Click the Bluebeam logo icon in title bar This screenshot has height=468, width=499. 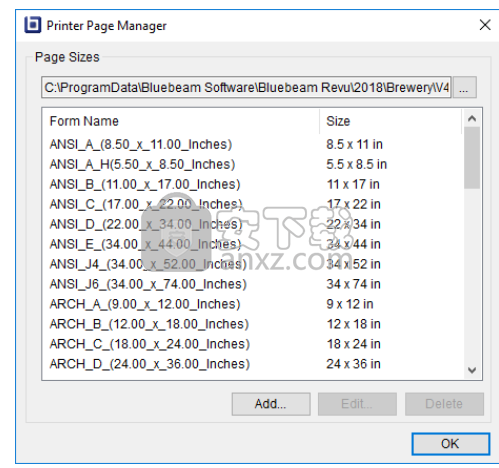click(x=33, y=25)
